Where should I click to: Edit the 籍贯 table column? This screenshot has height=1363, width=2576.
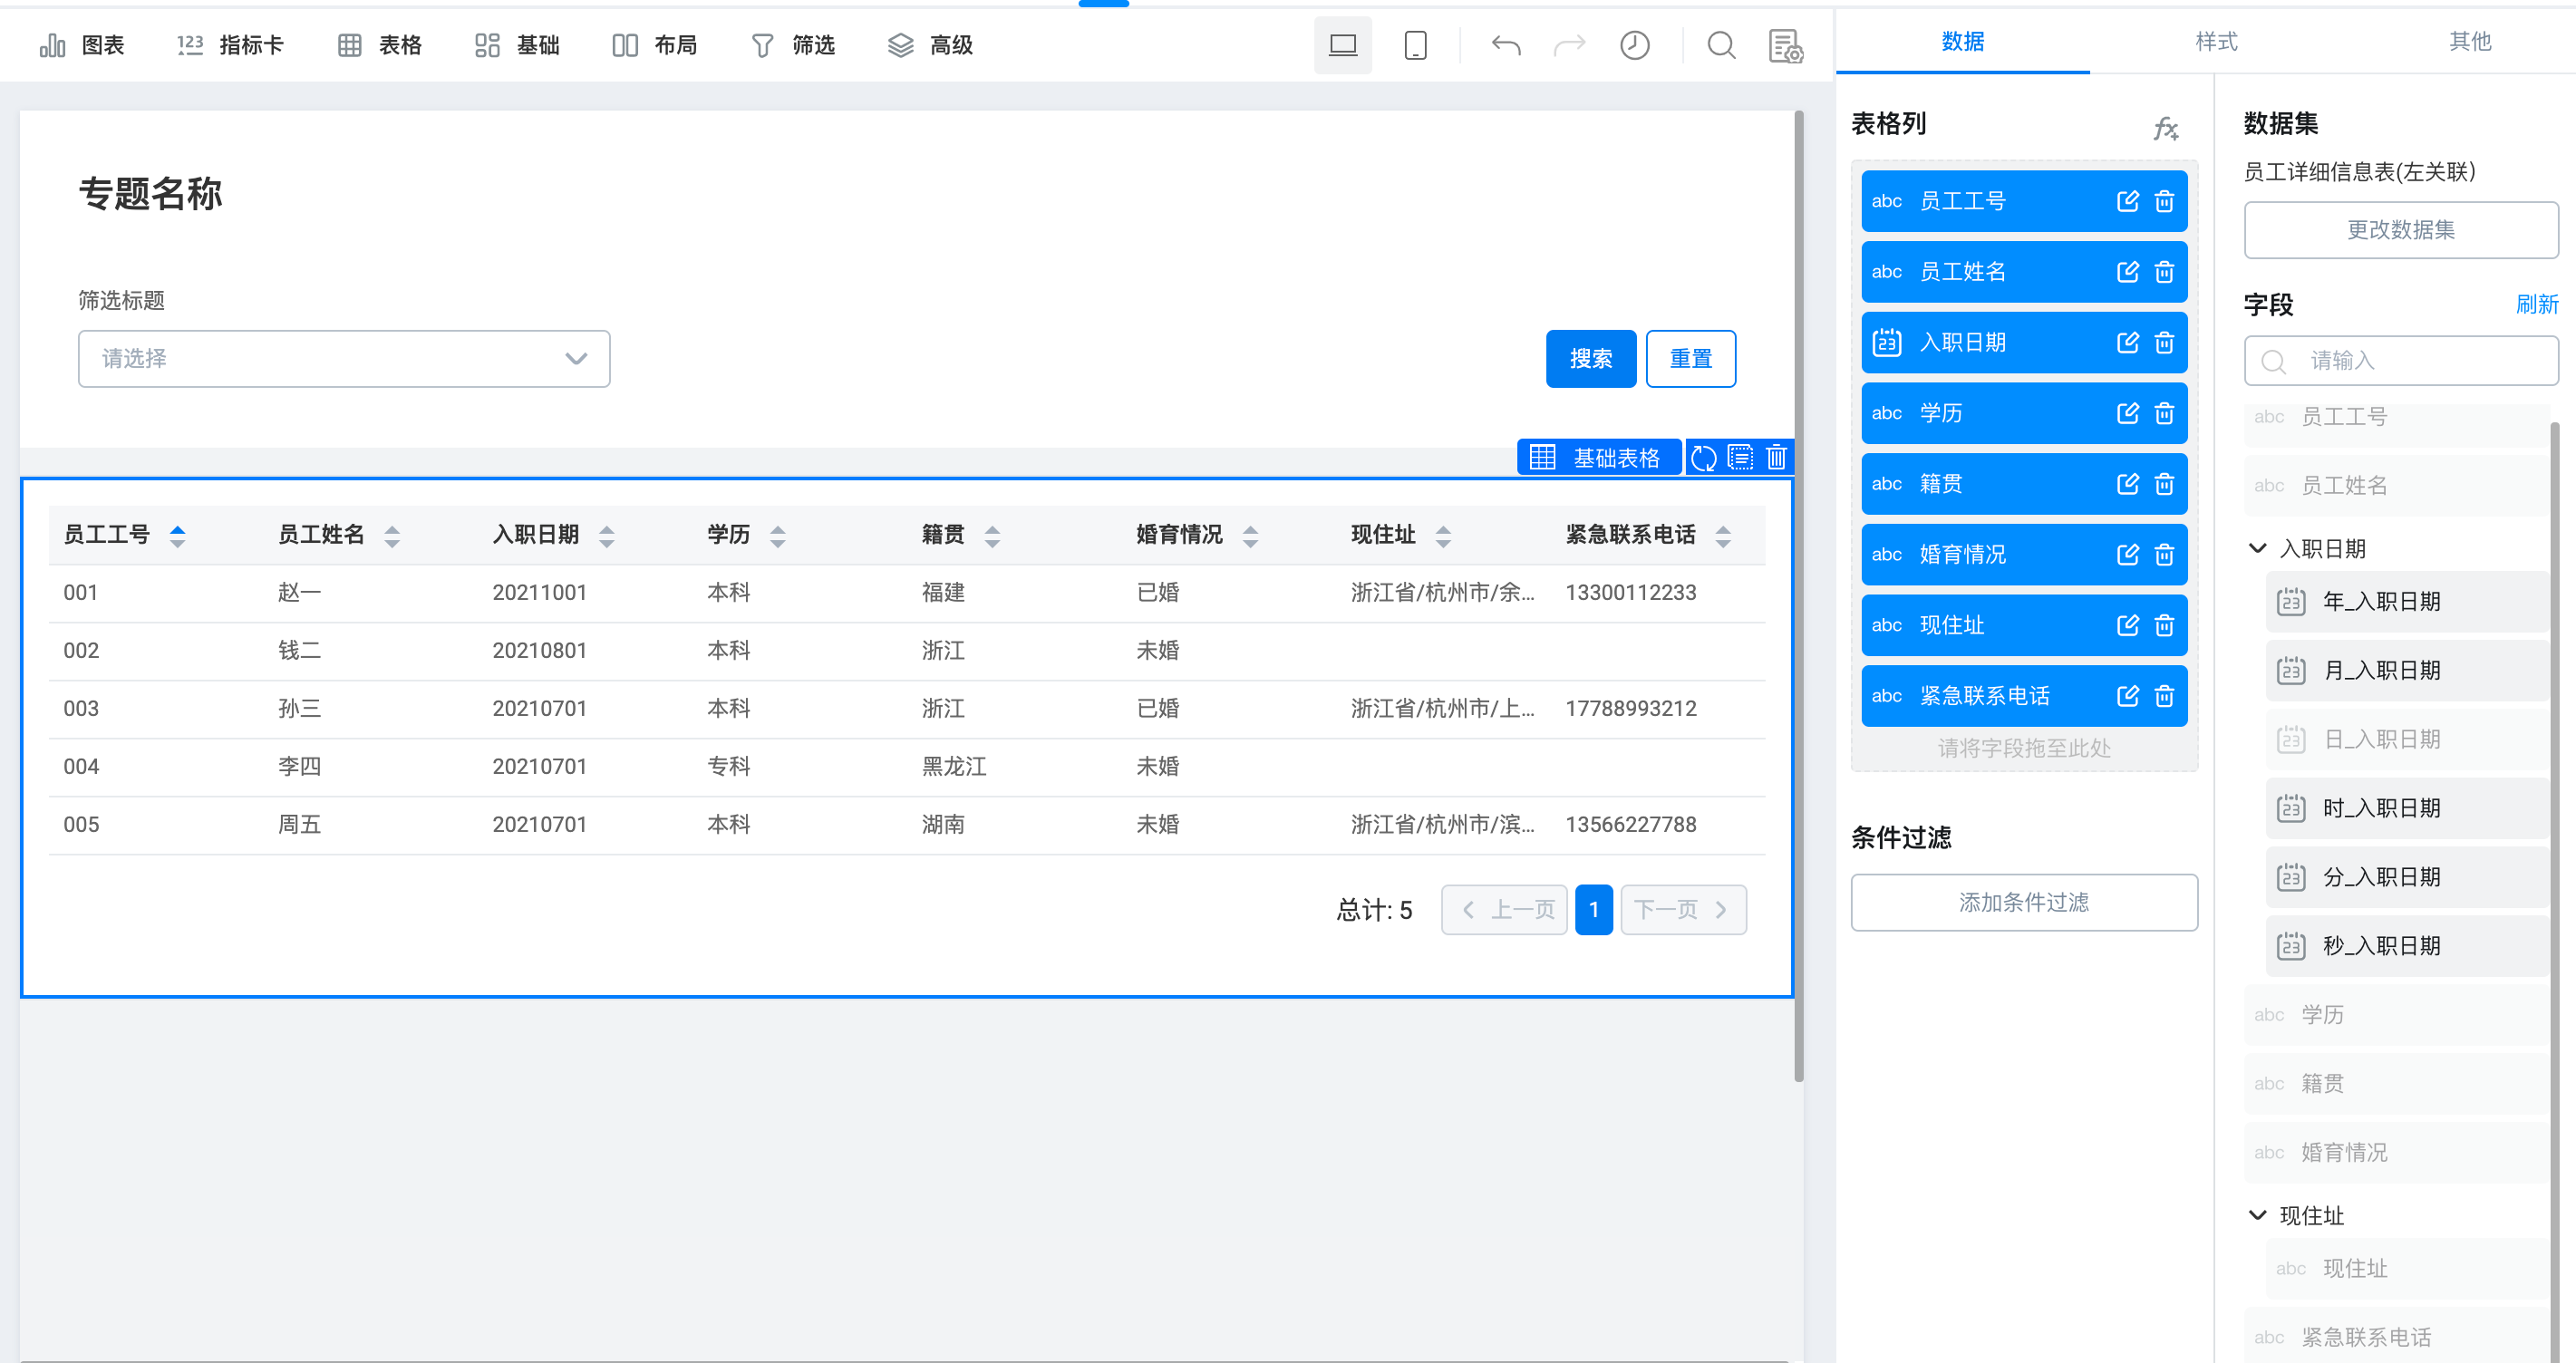[2127, 484]
